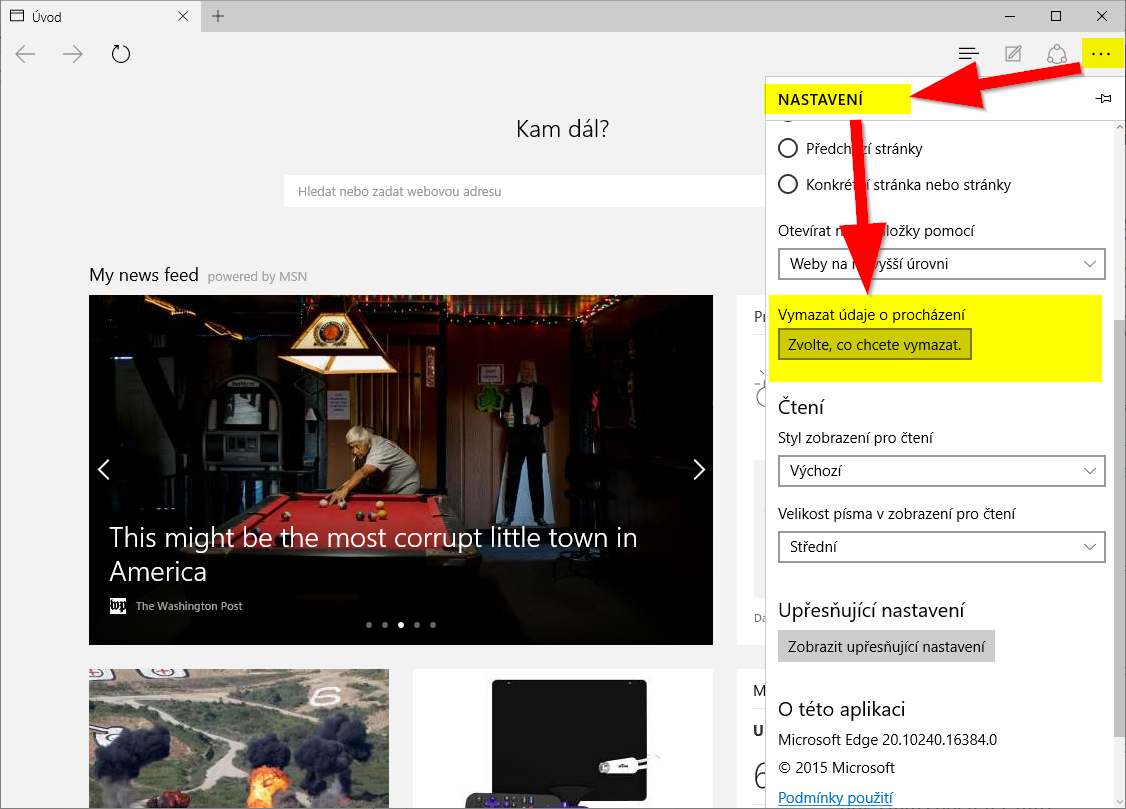Click the Zobrazit upřesňující nastavení button

(x=886, y=647)
